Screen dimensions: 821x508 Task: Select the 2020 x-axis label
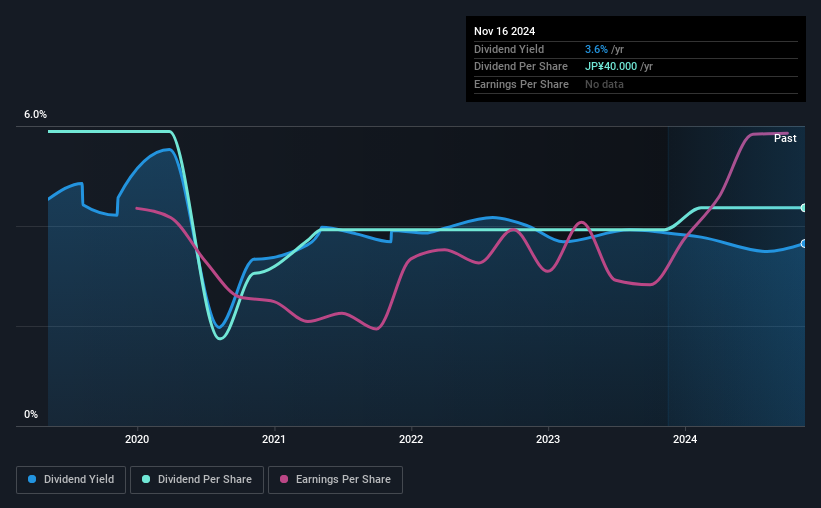click(x=137, y=439)
